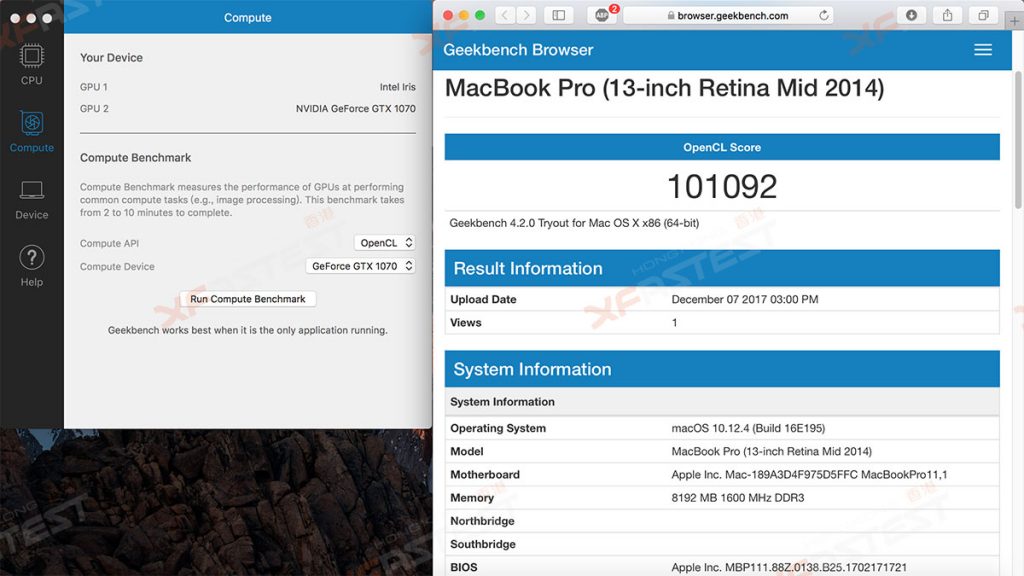Open the Device sidebar section

(31, 200)
